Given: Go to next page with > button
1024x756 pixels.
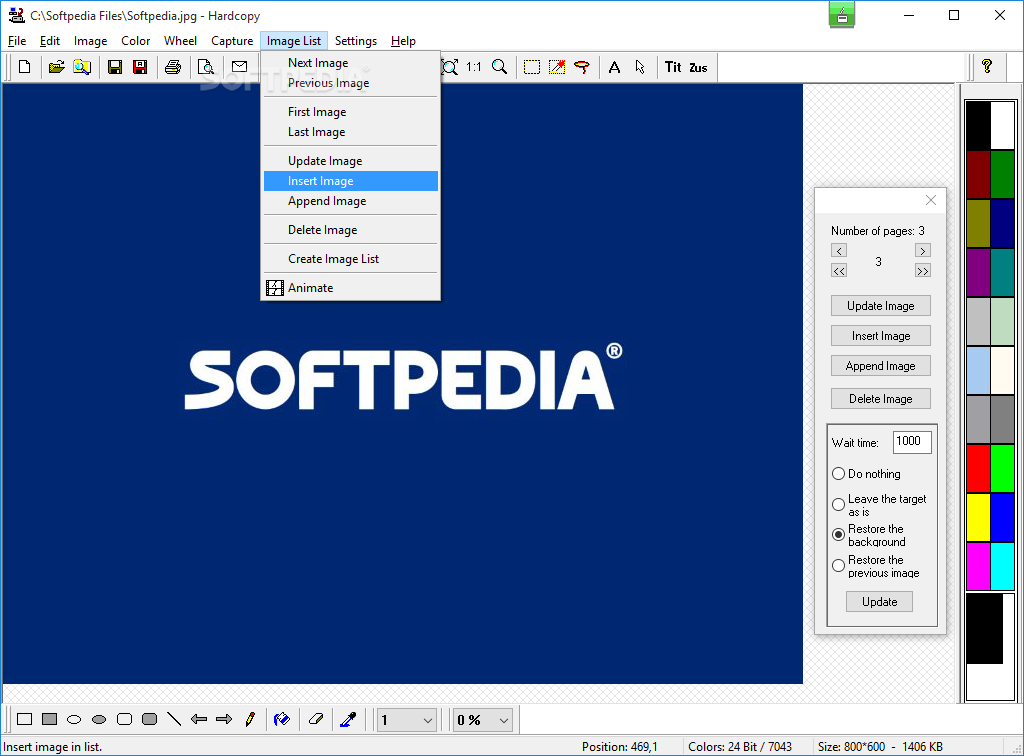Looking at the screenshot, I should coord(922,251).
